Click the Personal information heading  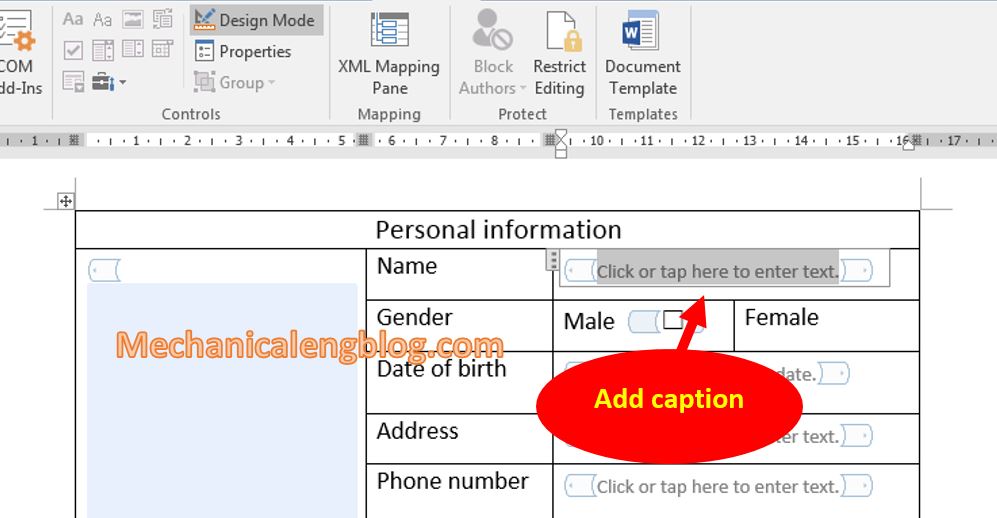[x=498, y=229]
